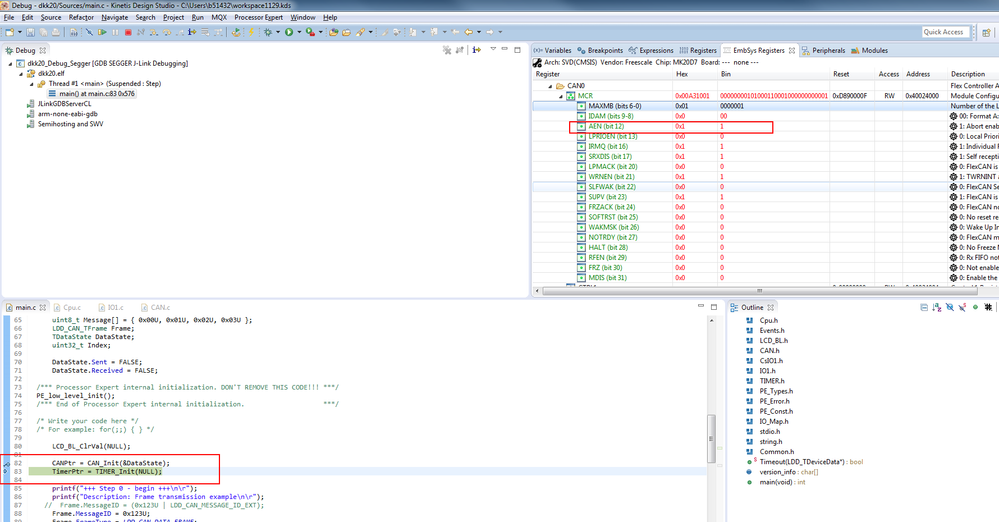Viewport: 999px width, 522px height.
Task: Click the Resume debug toolbar icon
Action: pos(102,32)
